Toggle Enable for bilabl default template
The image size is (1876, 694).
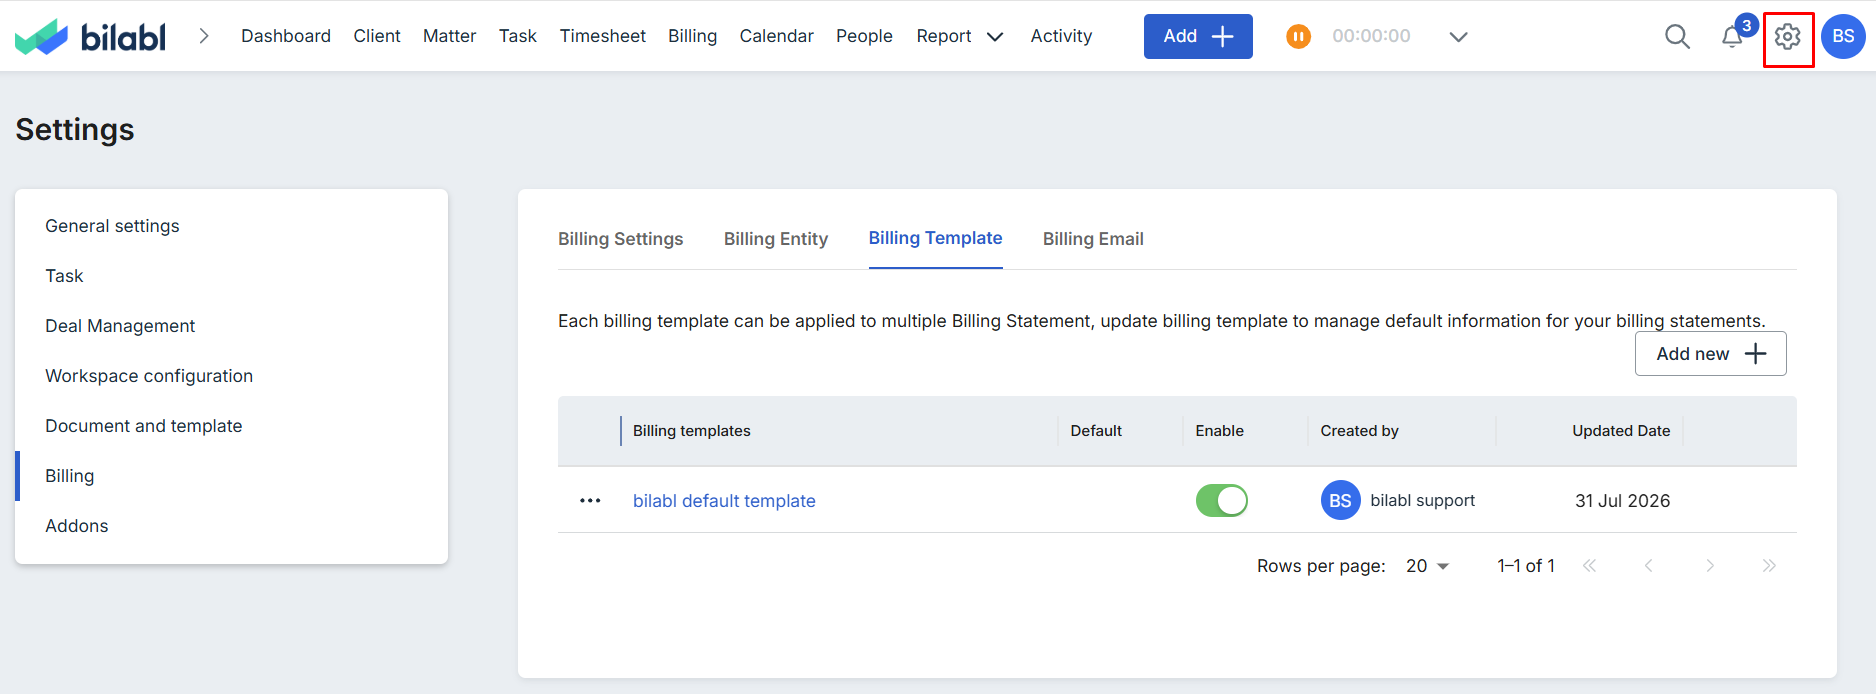coord(1222,500)
